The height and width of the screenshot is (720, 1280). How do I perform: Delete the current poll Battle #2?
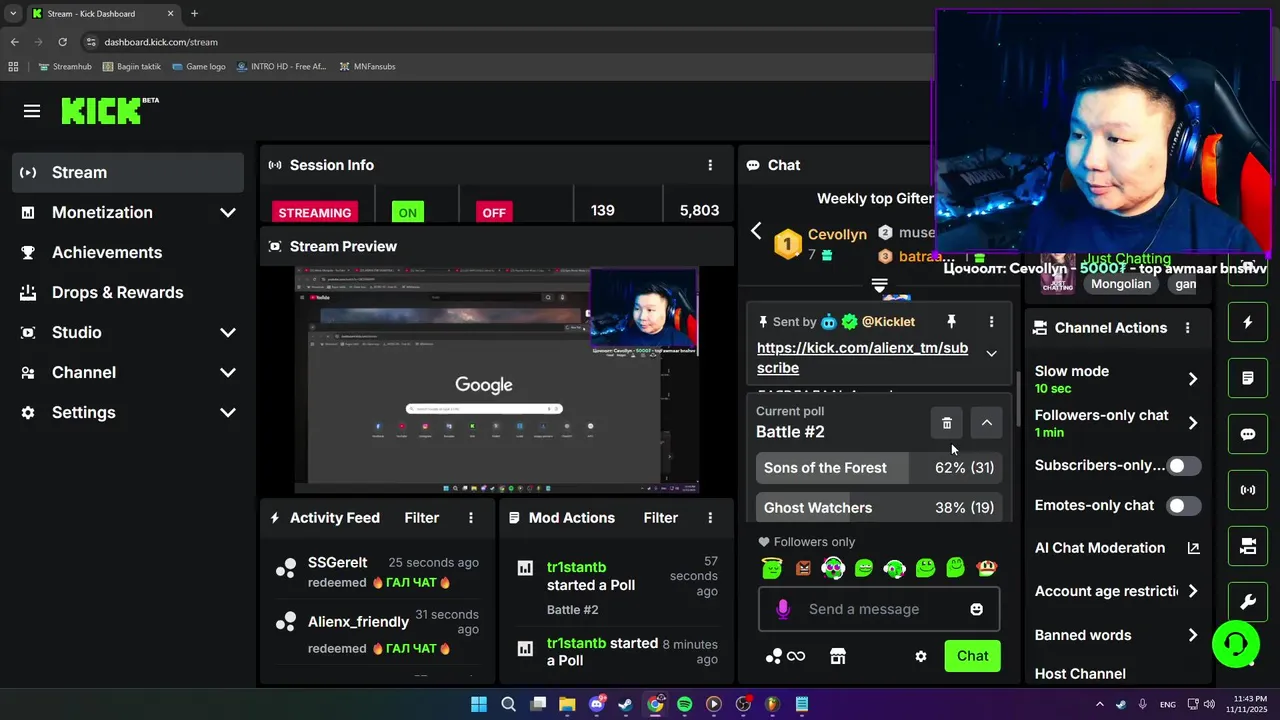[947, 423]
